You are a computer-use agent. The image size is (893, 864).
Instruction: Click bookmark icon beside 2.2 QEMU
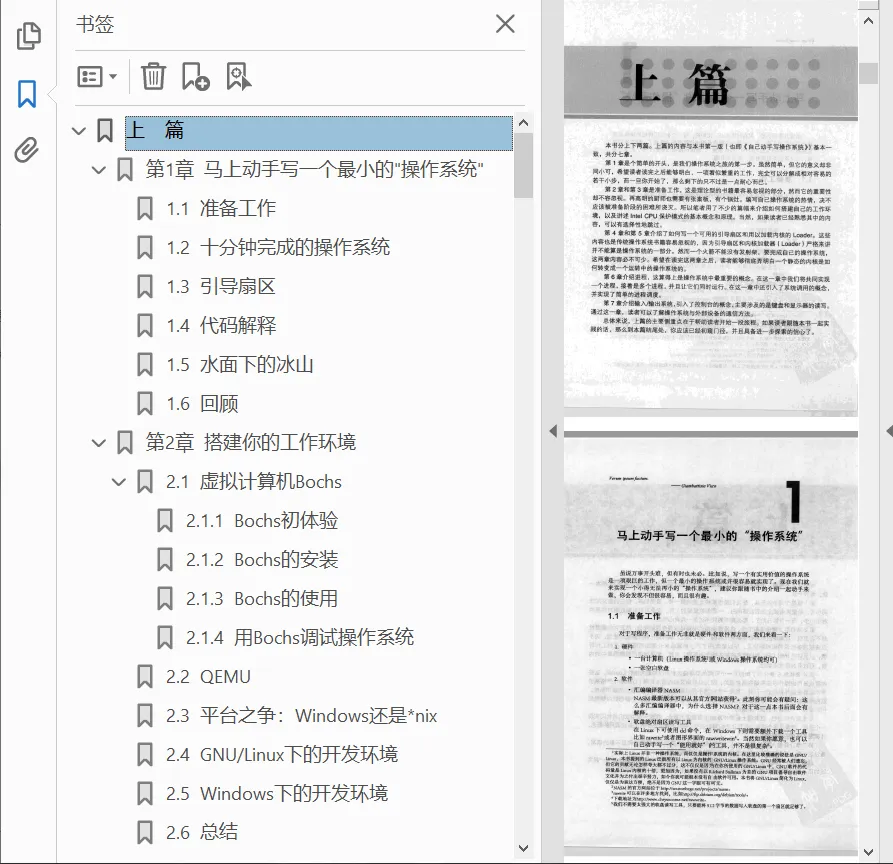(145, 677)
